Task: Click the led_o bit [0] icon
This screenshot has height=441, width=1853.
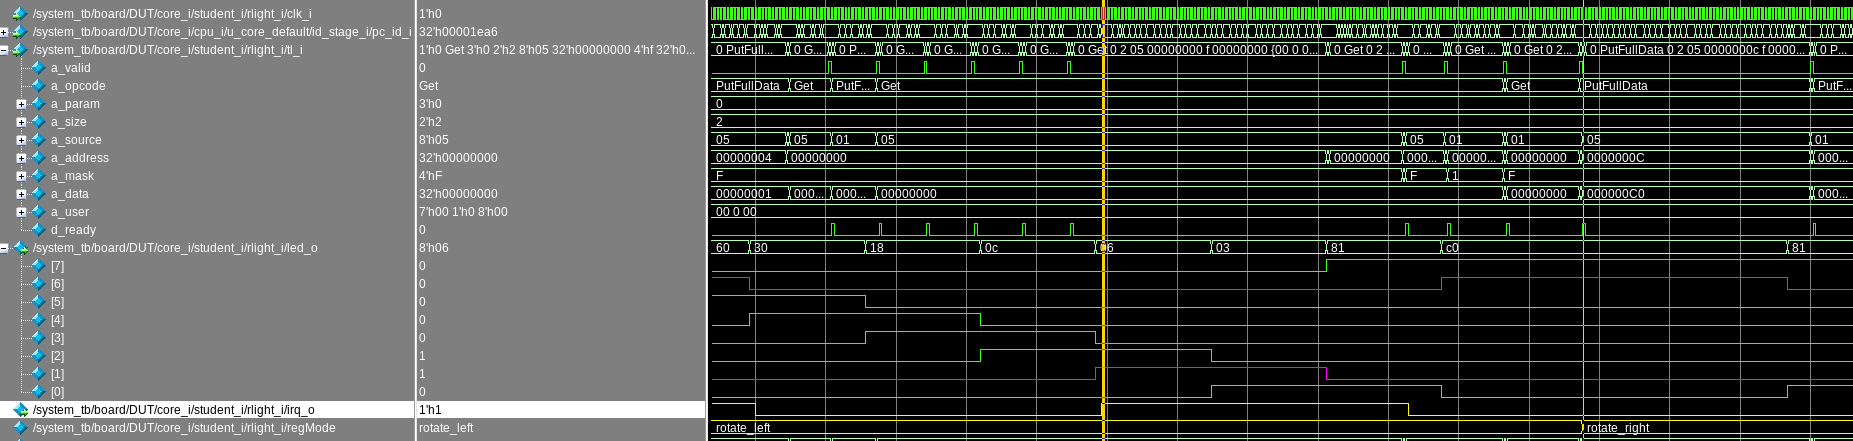Action: tap(38, 392)
